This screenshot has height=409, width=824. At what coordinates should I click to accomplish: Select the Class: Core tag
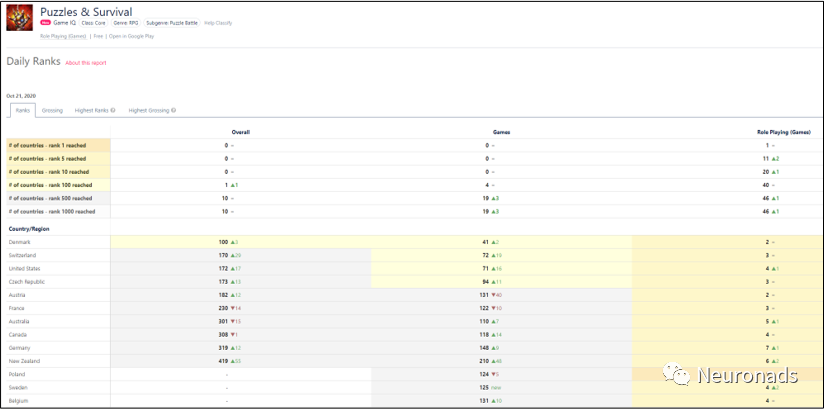93,22
